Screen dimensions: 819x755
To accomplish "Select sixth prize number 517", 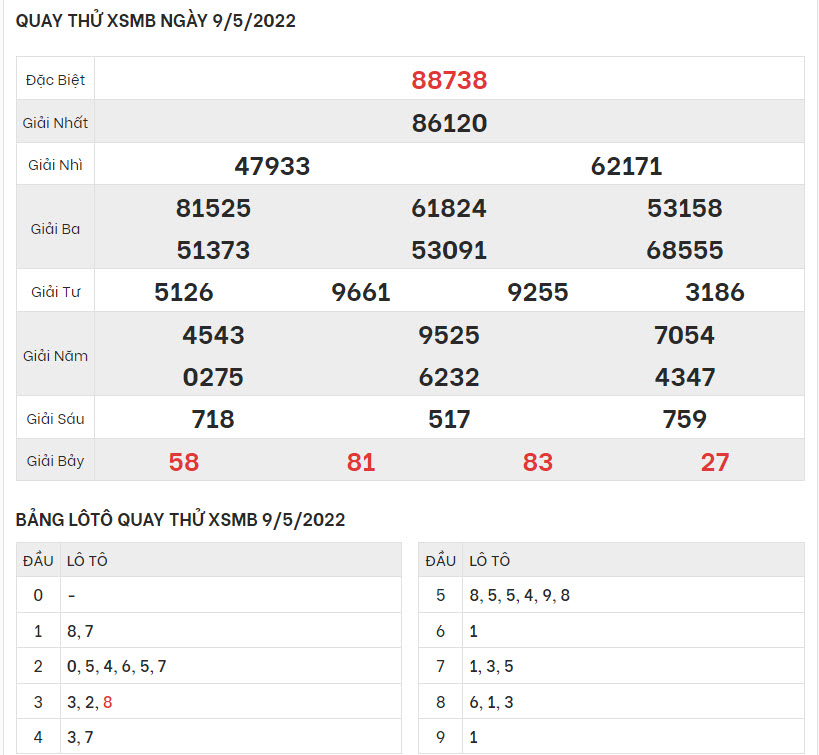I will [x=449, y=419].
